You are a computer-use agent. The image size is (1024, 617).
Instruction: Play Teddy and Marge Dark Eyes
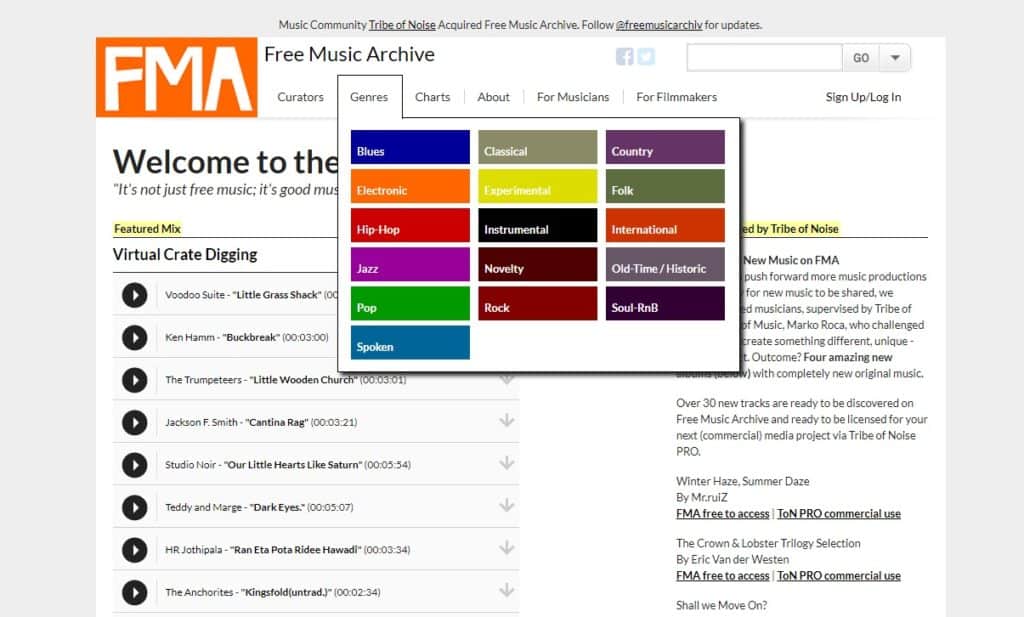135,507
